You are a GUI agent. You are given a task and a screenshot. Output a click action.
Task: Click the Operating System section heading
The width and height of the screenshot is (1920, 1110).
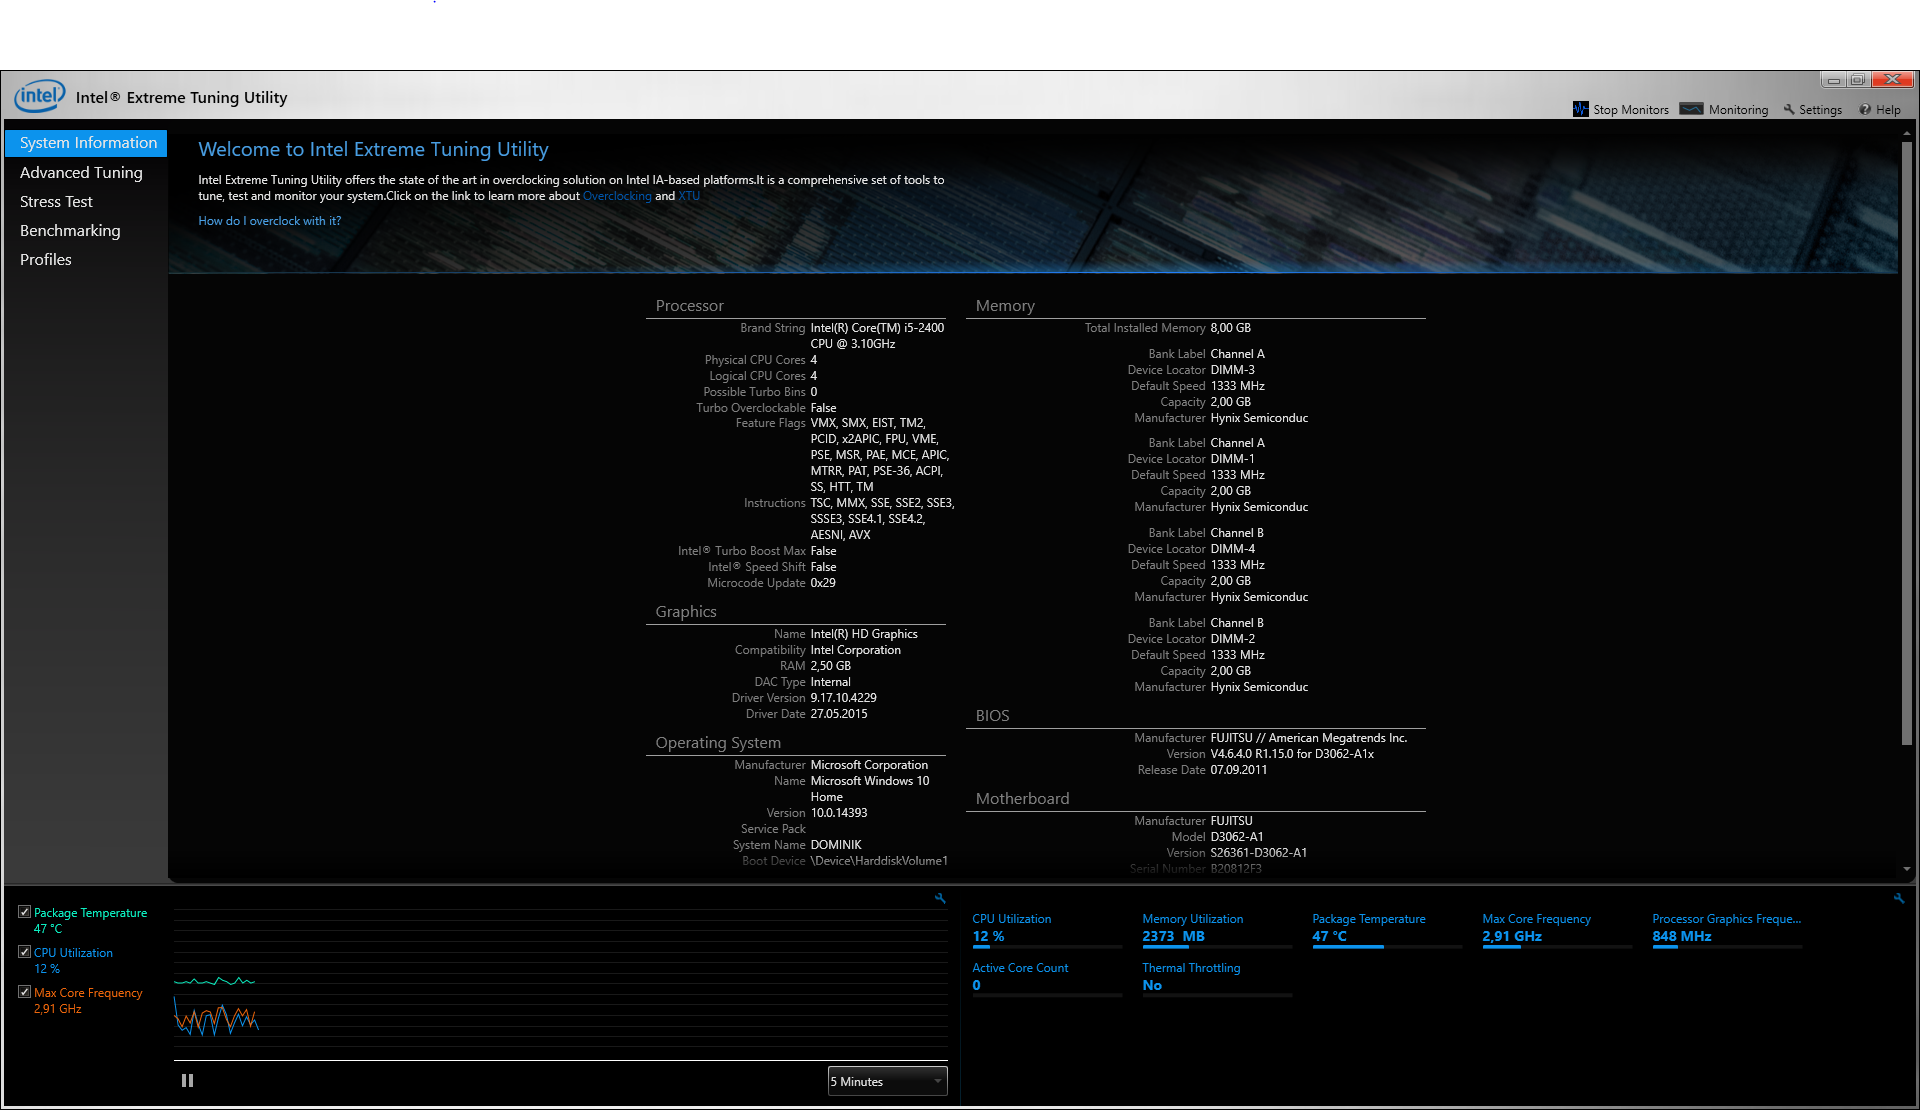tap(718, 742)
